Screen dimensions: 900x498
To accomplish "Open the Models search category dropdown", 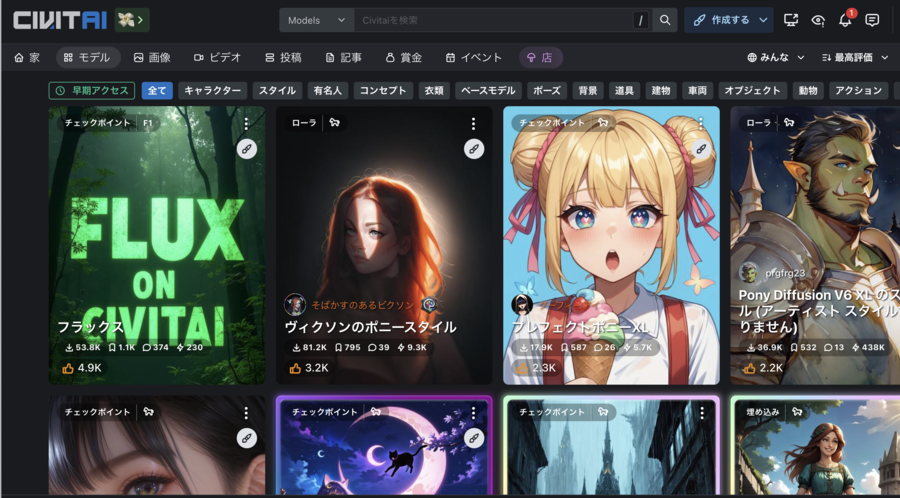I will click(317, 20).
